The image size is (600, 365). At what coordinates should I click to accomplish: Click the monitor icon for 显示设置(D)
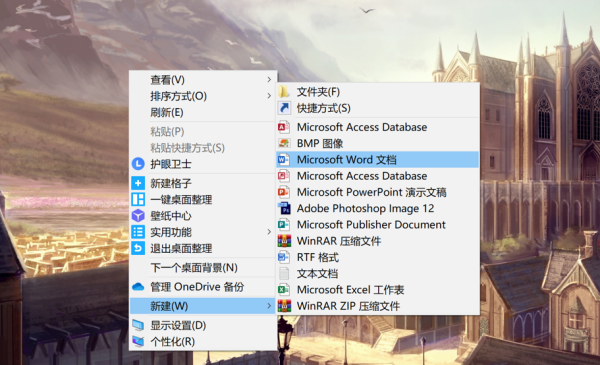click(138, 326)
